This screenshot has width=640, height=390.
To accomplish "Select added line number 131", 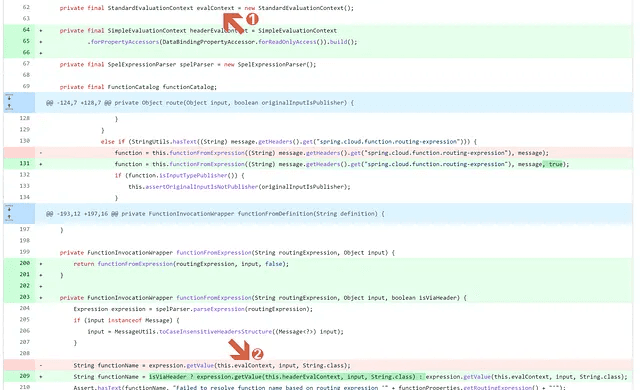I will coord(24,164).
